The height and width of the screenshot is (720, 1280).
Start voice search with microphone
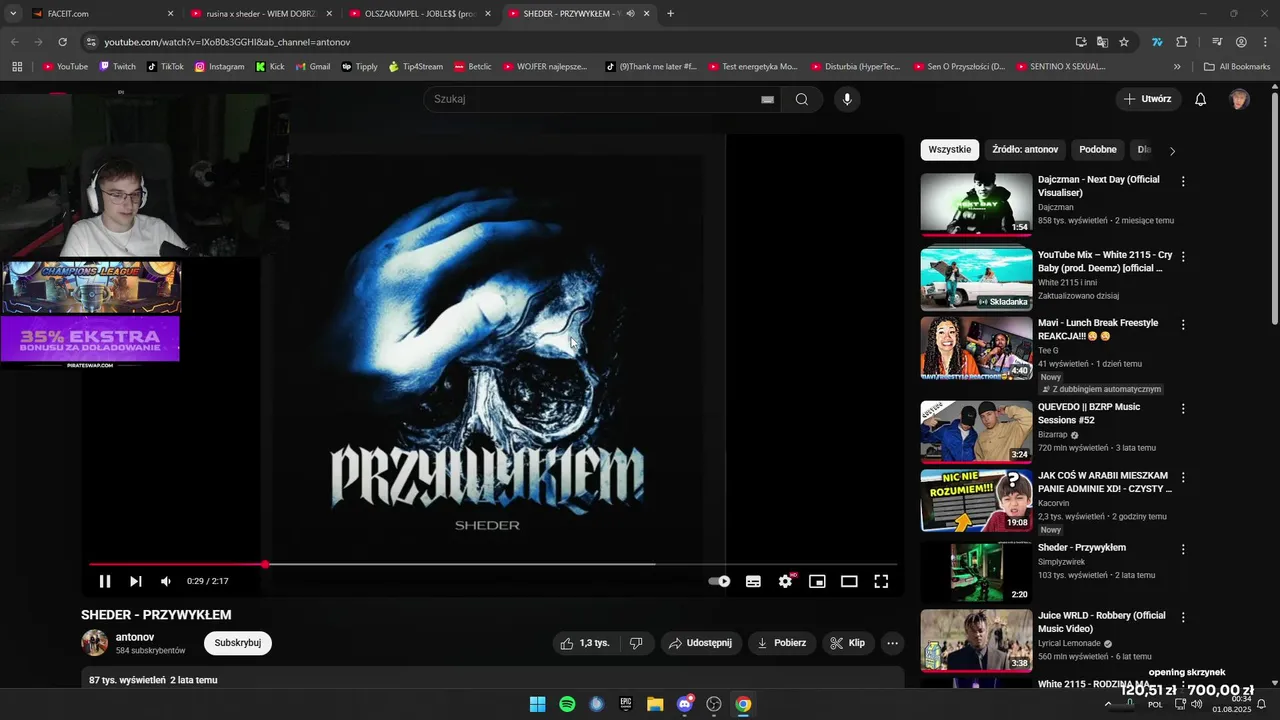coord(847,99)
